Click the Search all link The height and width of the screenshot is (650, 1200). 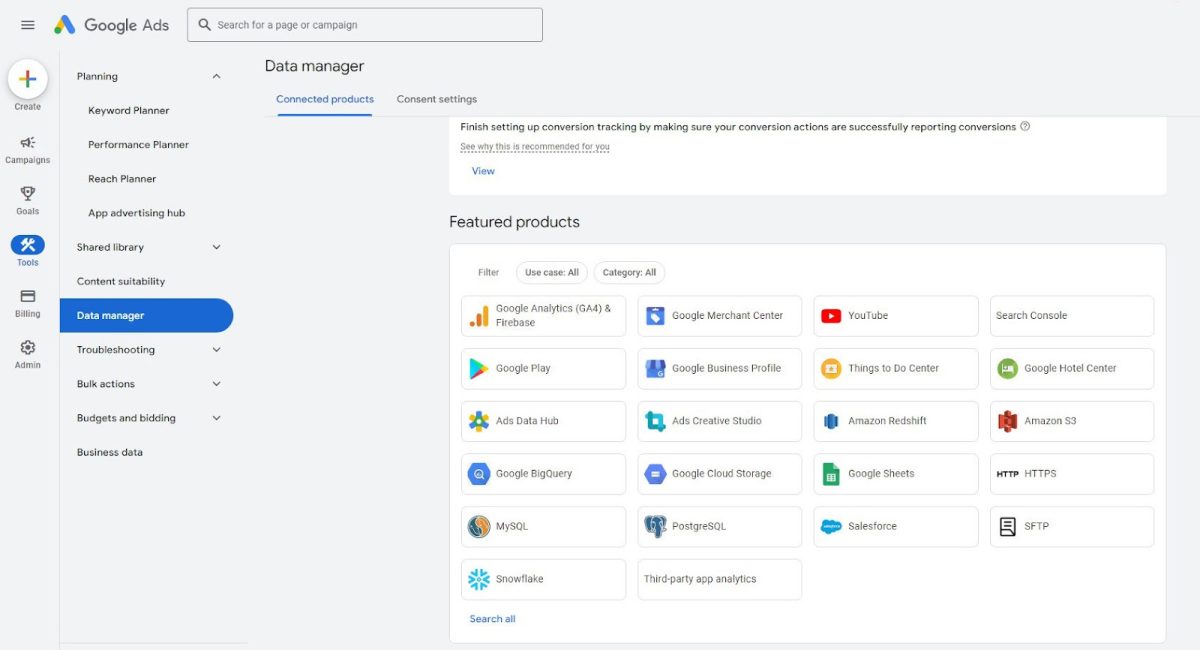(x=493, y=619)
